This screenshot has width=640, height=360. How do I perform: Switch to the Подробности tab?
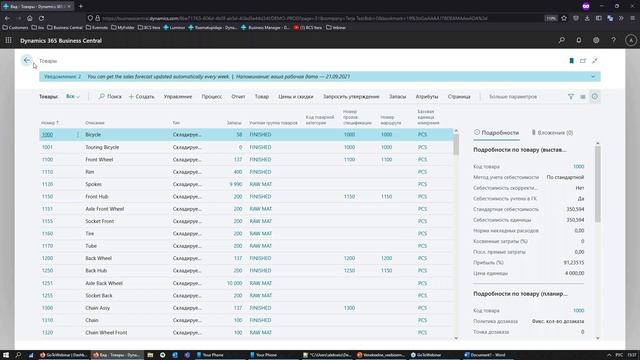[496, 133]
